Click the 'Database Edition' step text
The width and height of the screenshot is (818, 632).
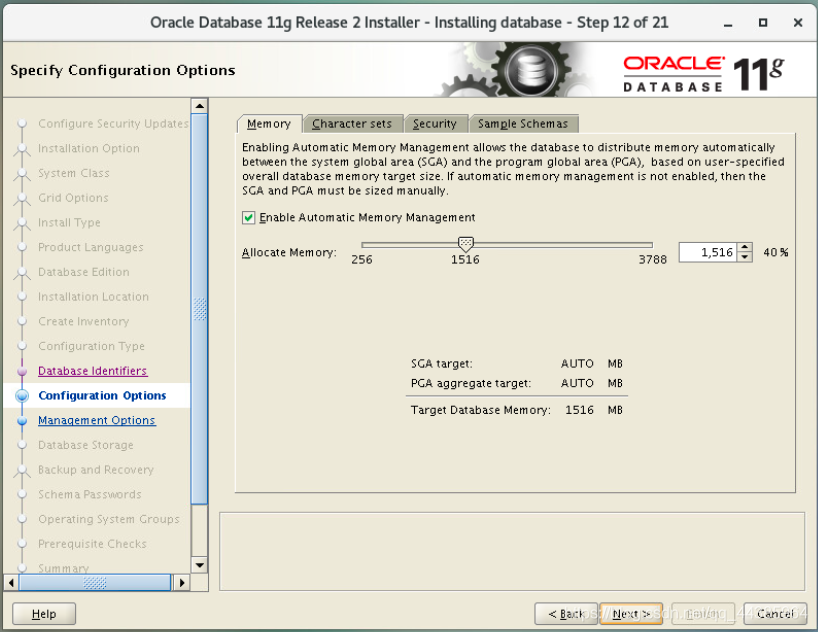point(84,272)
